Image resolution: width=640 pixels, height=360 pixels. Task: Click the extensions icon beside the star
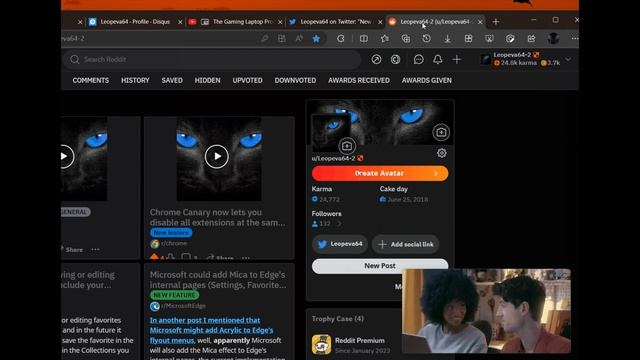[340, 38]
